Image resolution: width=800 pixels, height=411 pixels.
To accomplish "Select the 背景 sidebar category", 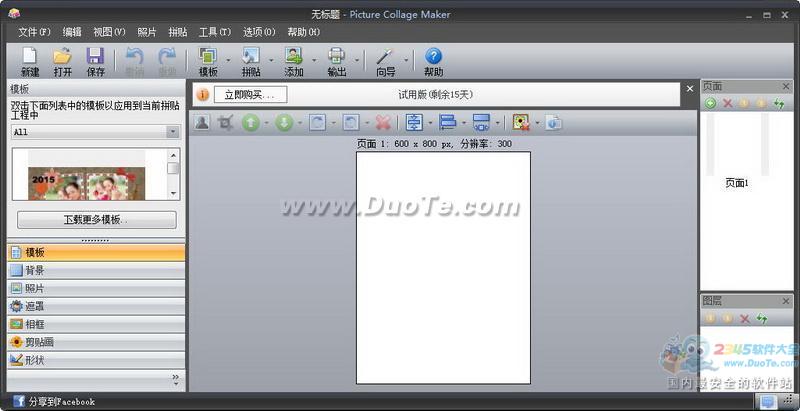I will coord(96,271).
